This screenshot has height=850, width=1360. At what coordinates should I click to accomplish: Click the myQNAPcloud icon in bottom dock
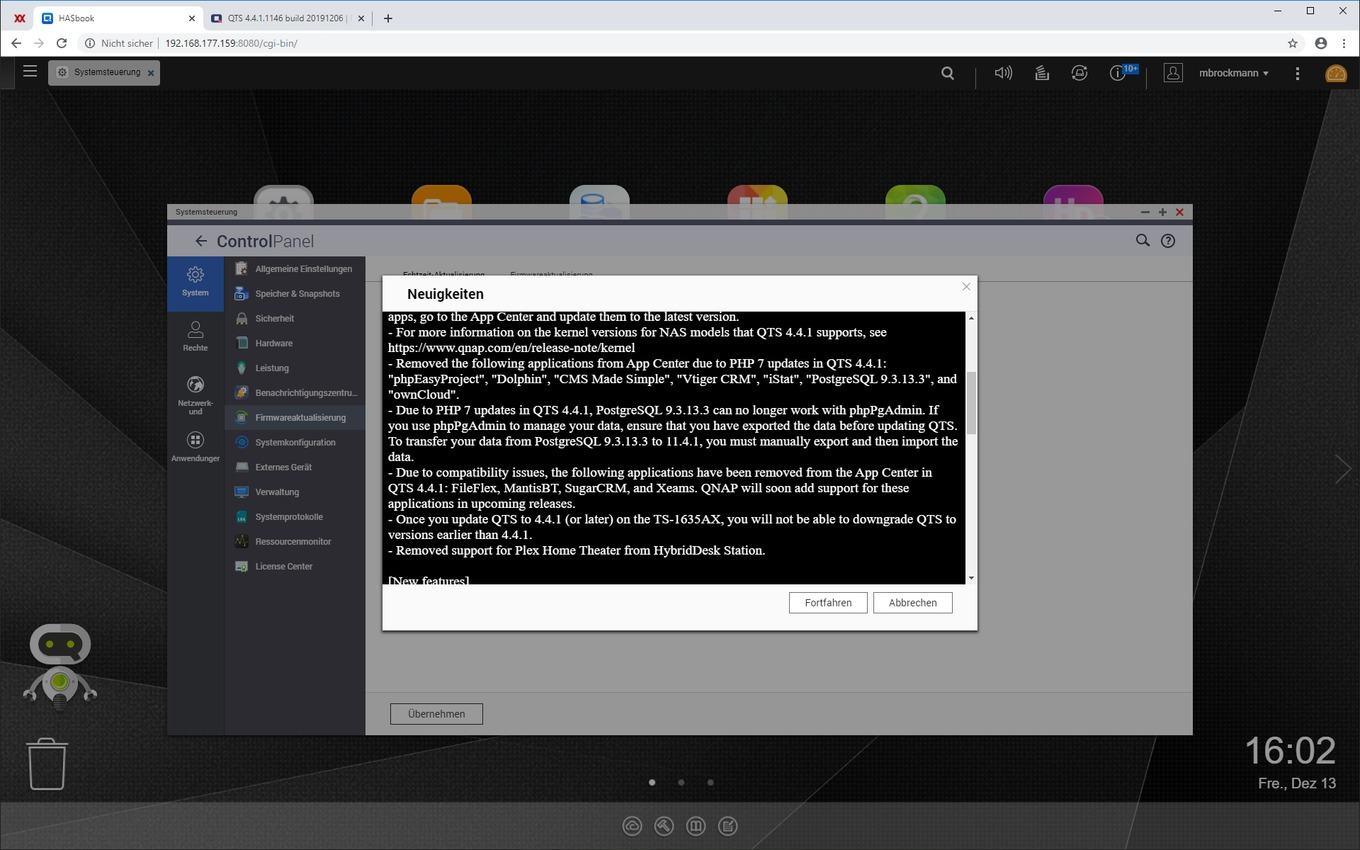(x=632, y=826)
